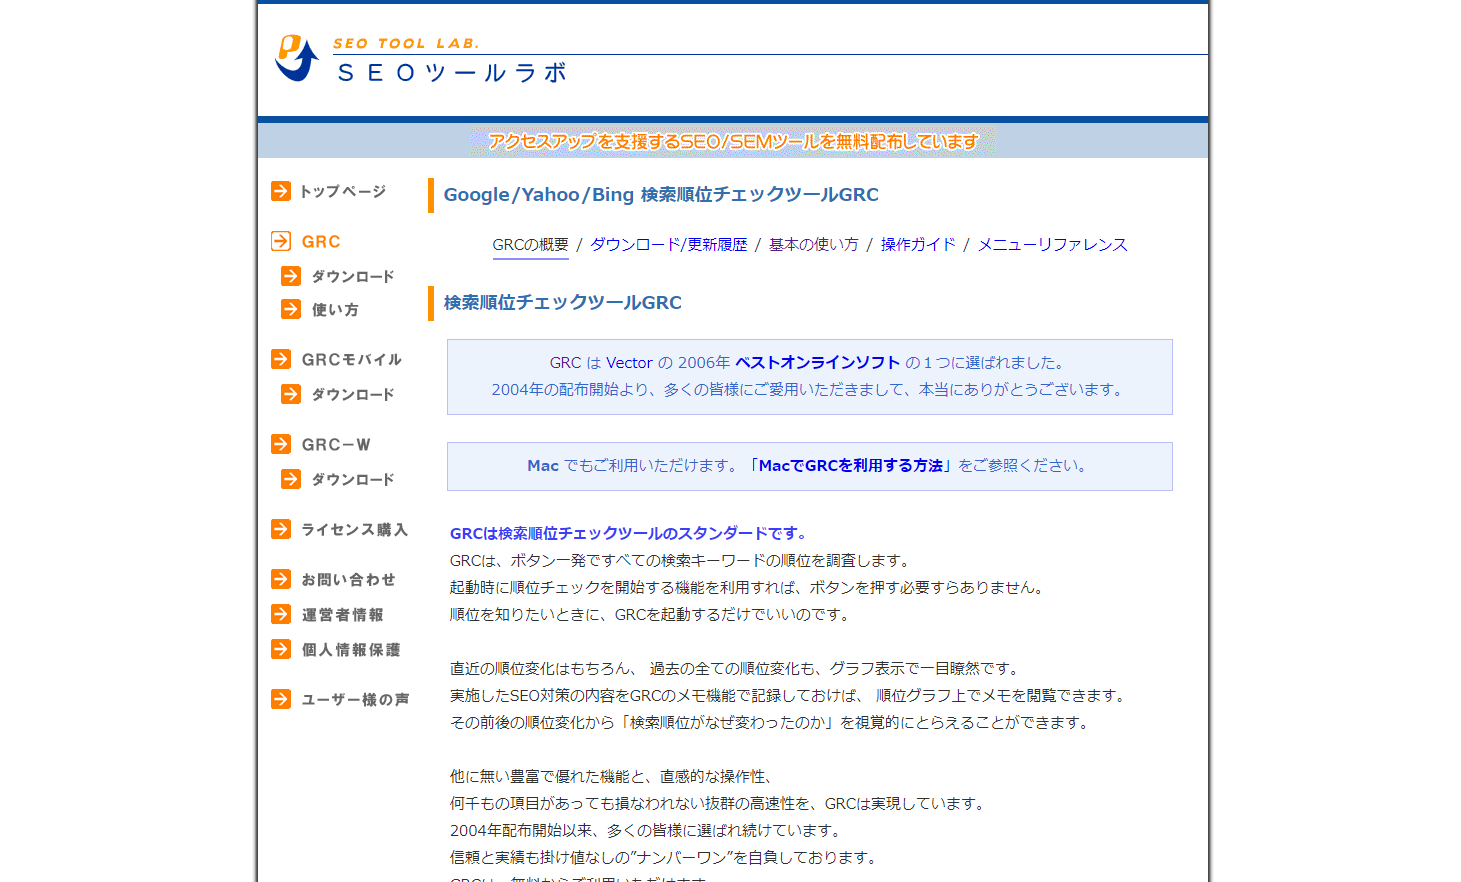Open 操作ガイド tab link
The width and height of the screenshot is (1461, 882).
(x=918, y=245)
